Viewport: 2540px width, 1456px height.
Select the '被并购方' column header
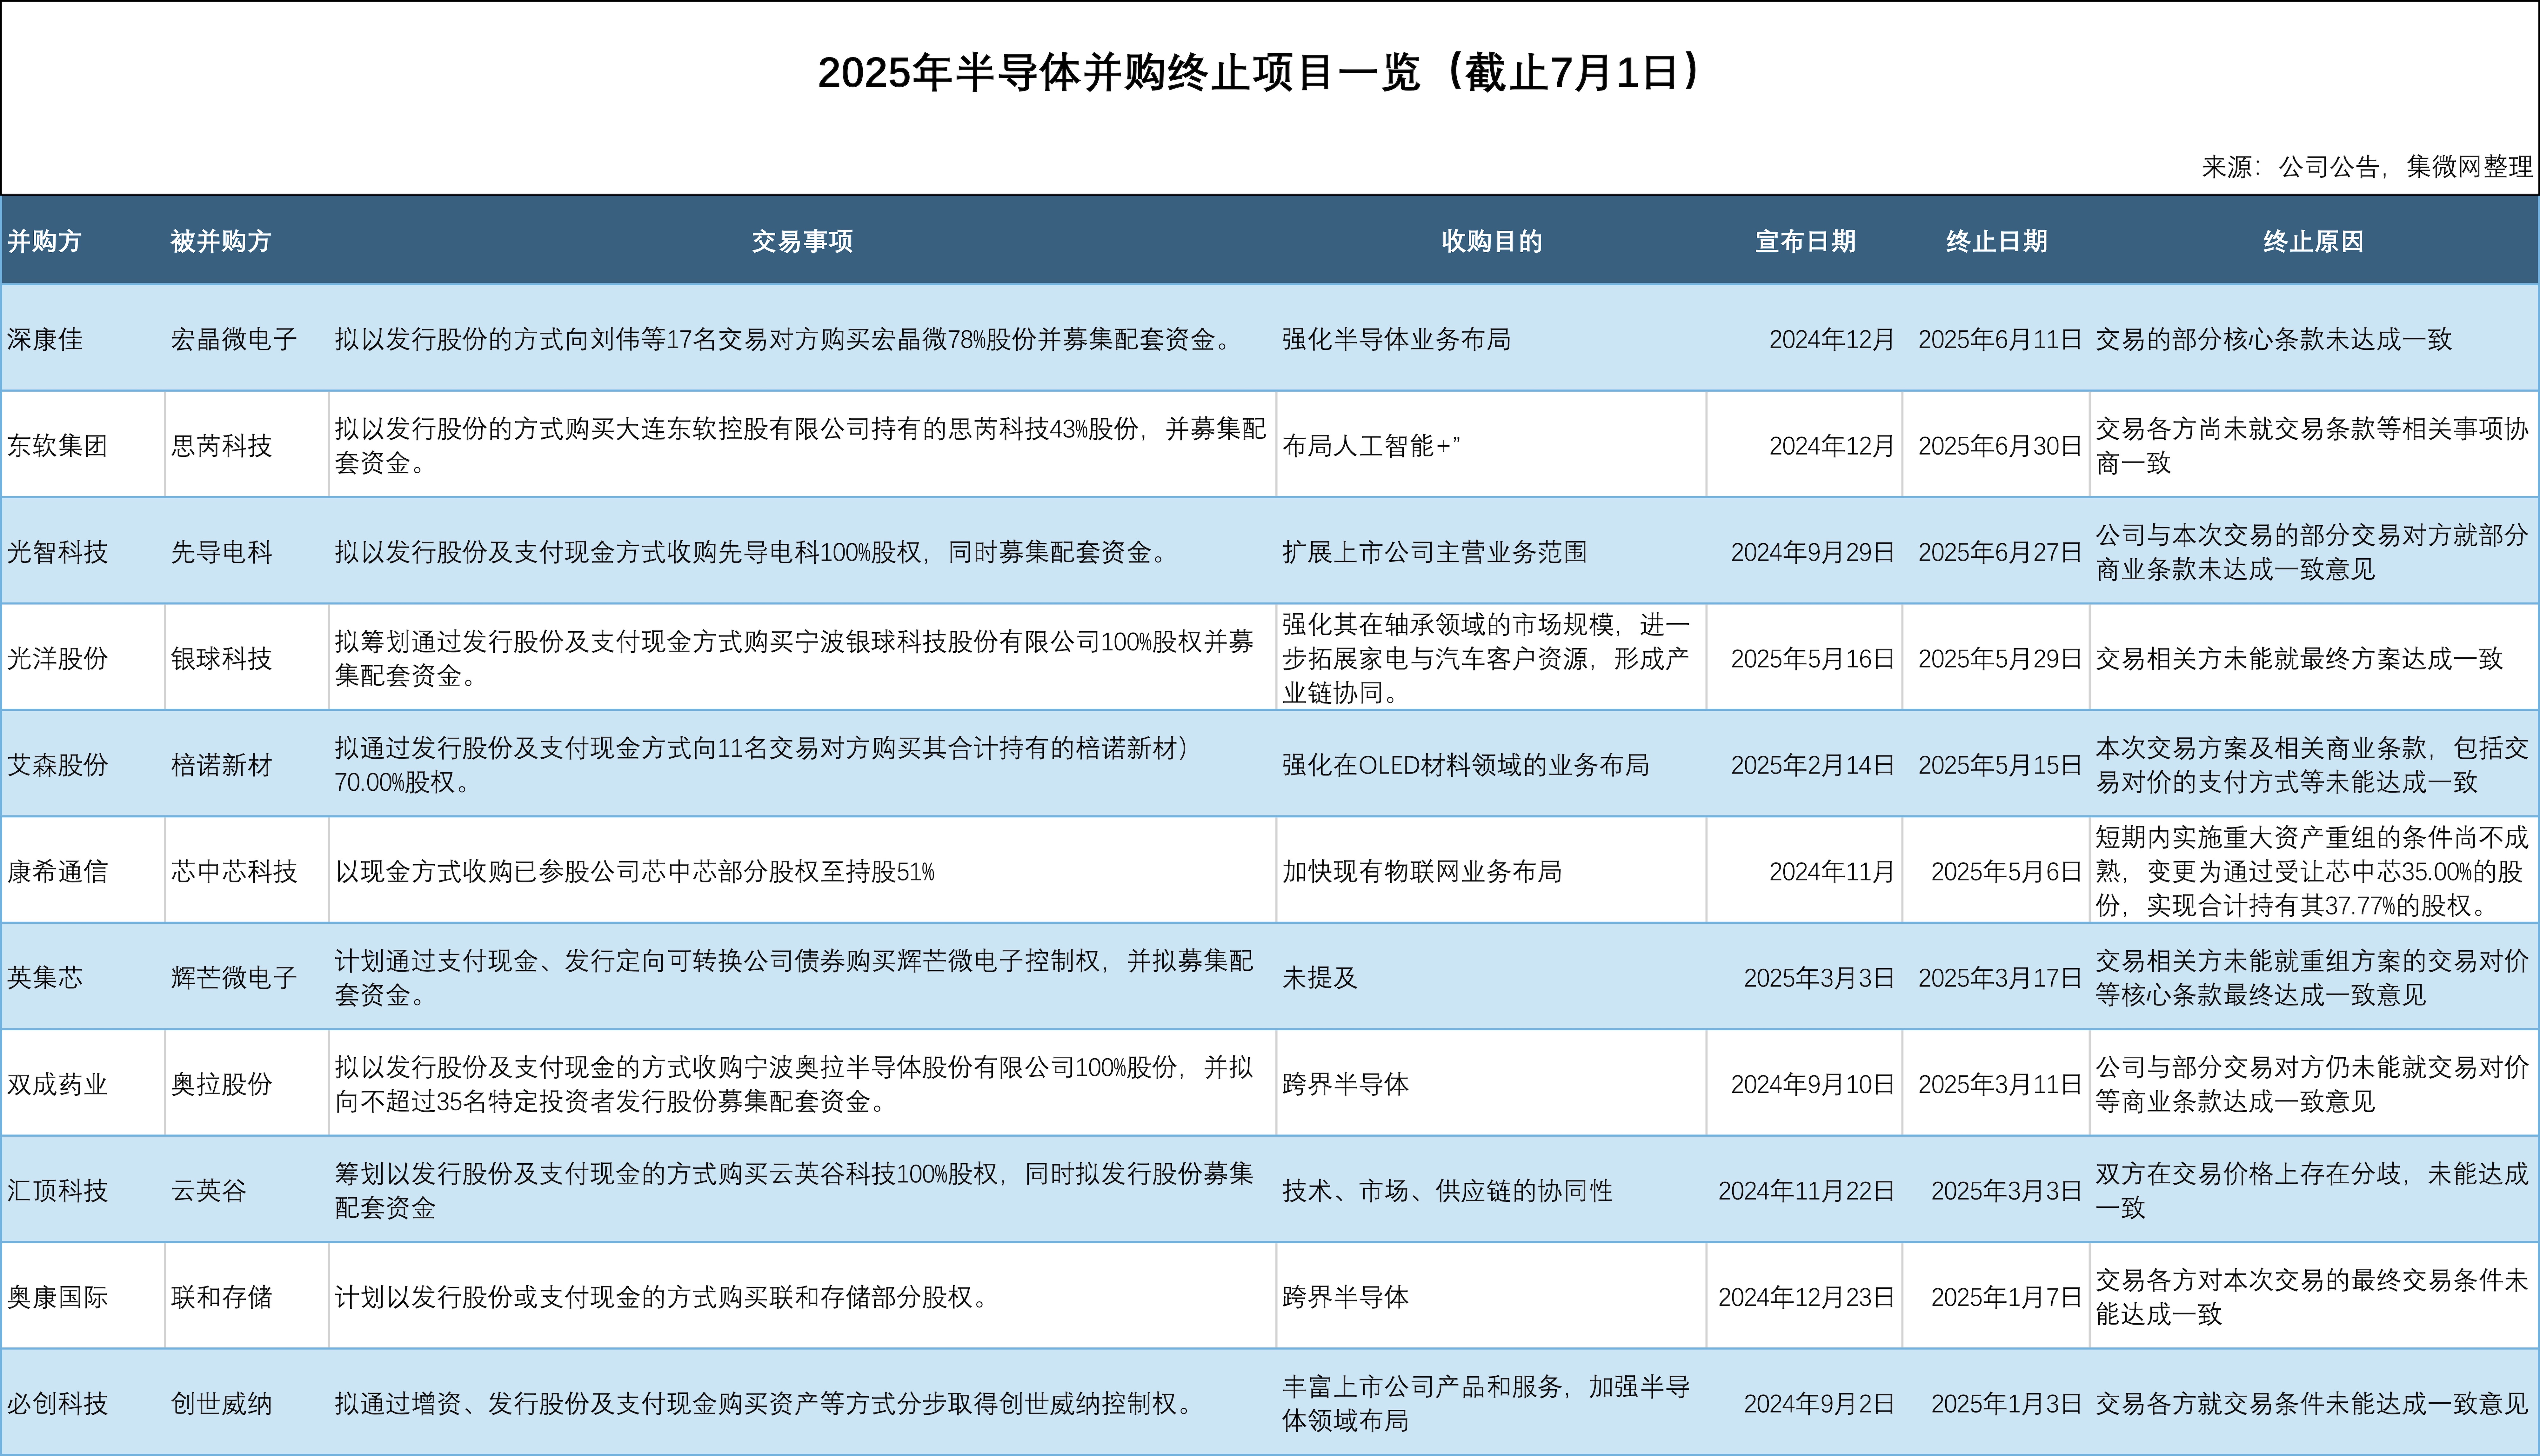coord(221,241)
